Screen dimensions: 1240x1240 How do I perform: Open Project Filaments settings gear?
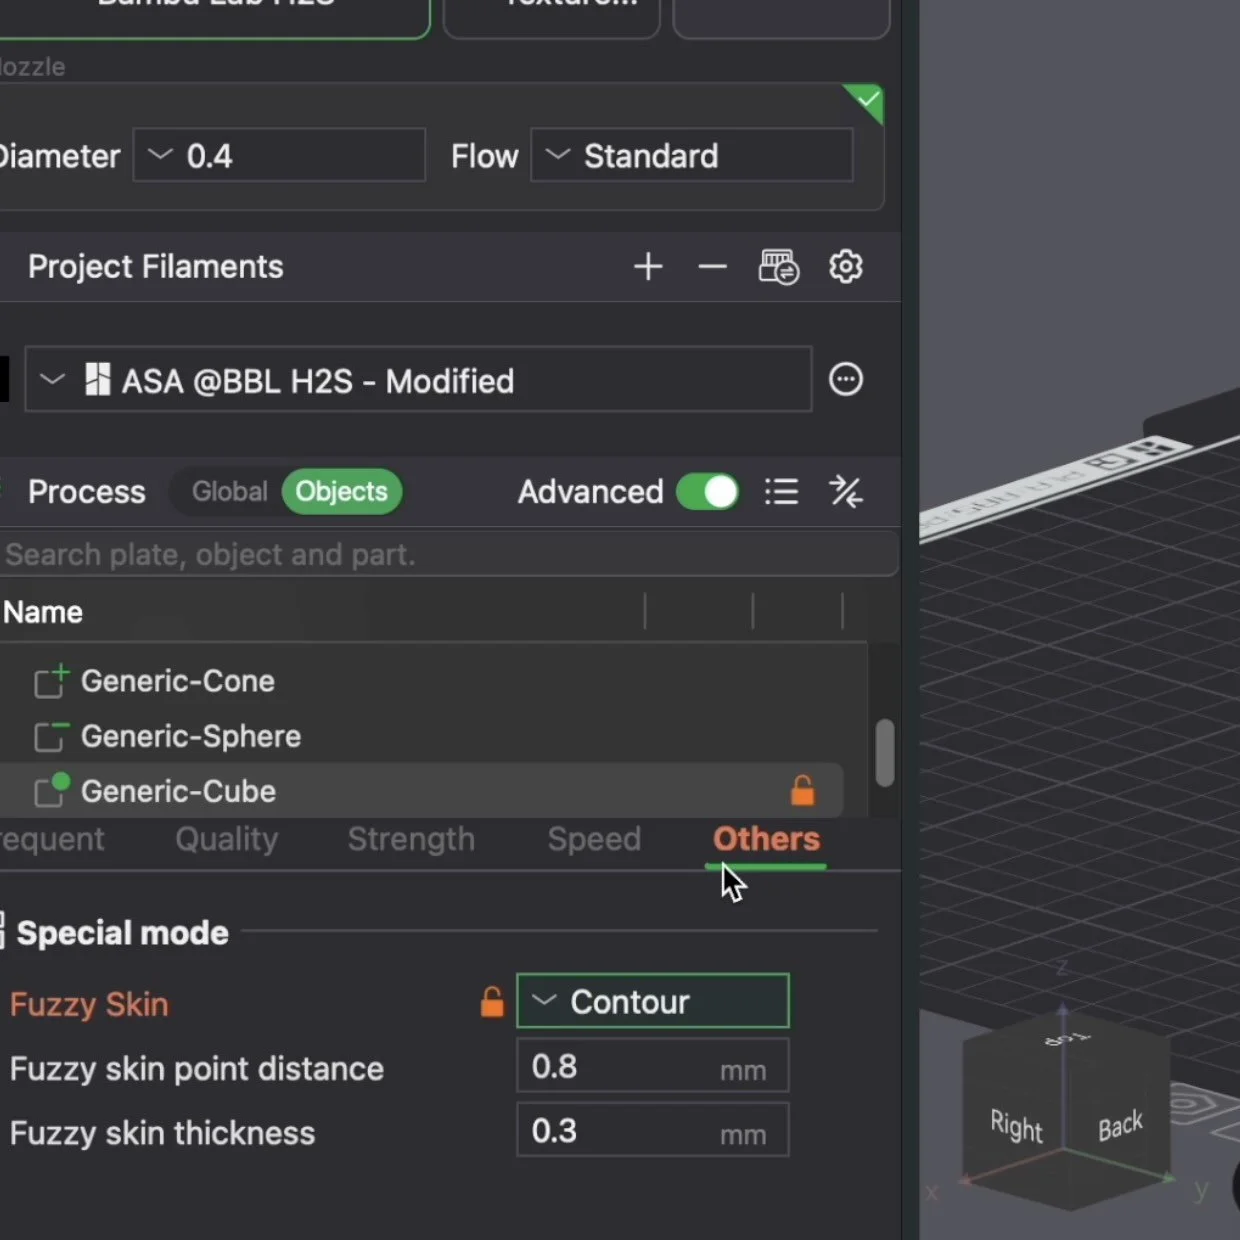coord(846,267)
